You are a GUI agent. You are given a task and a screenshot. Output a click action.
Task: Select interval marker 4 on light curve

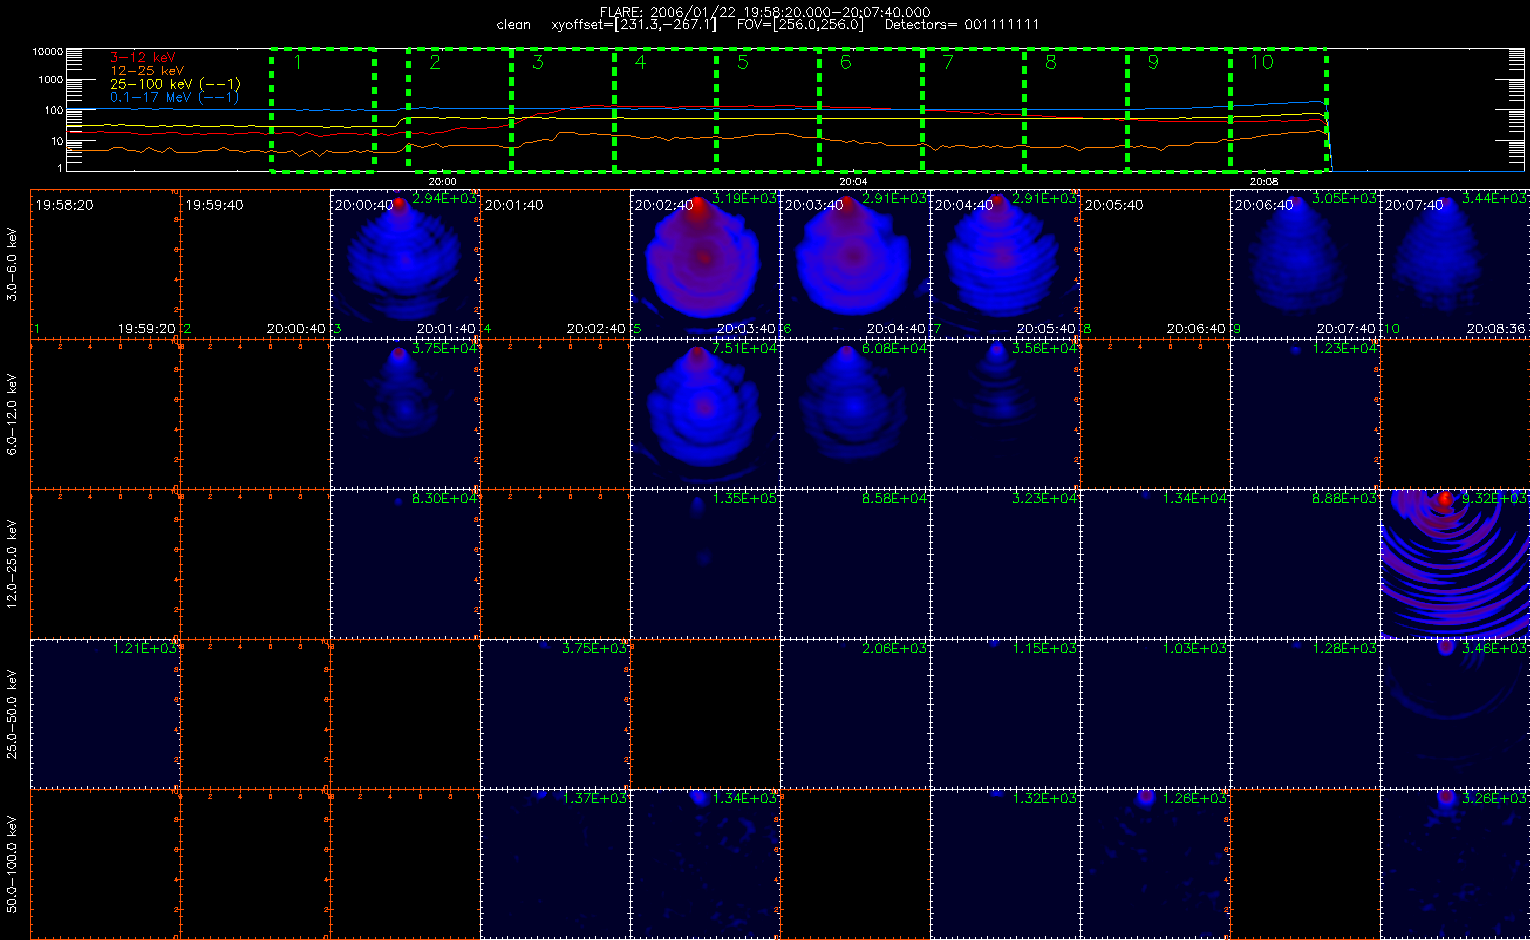[x=640, y=63]
